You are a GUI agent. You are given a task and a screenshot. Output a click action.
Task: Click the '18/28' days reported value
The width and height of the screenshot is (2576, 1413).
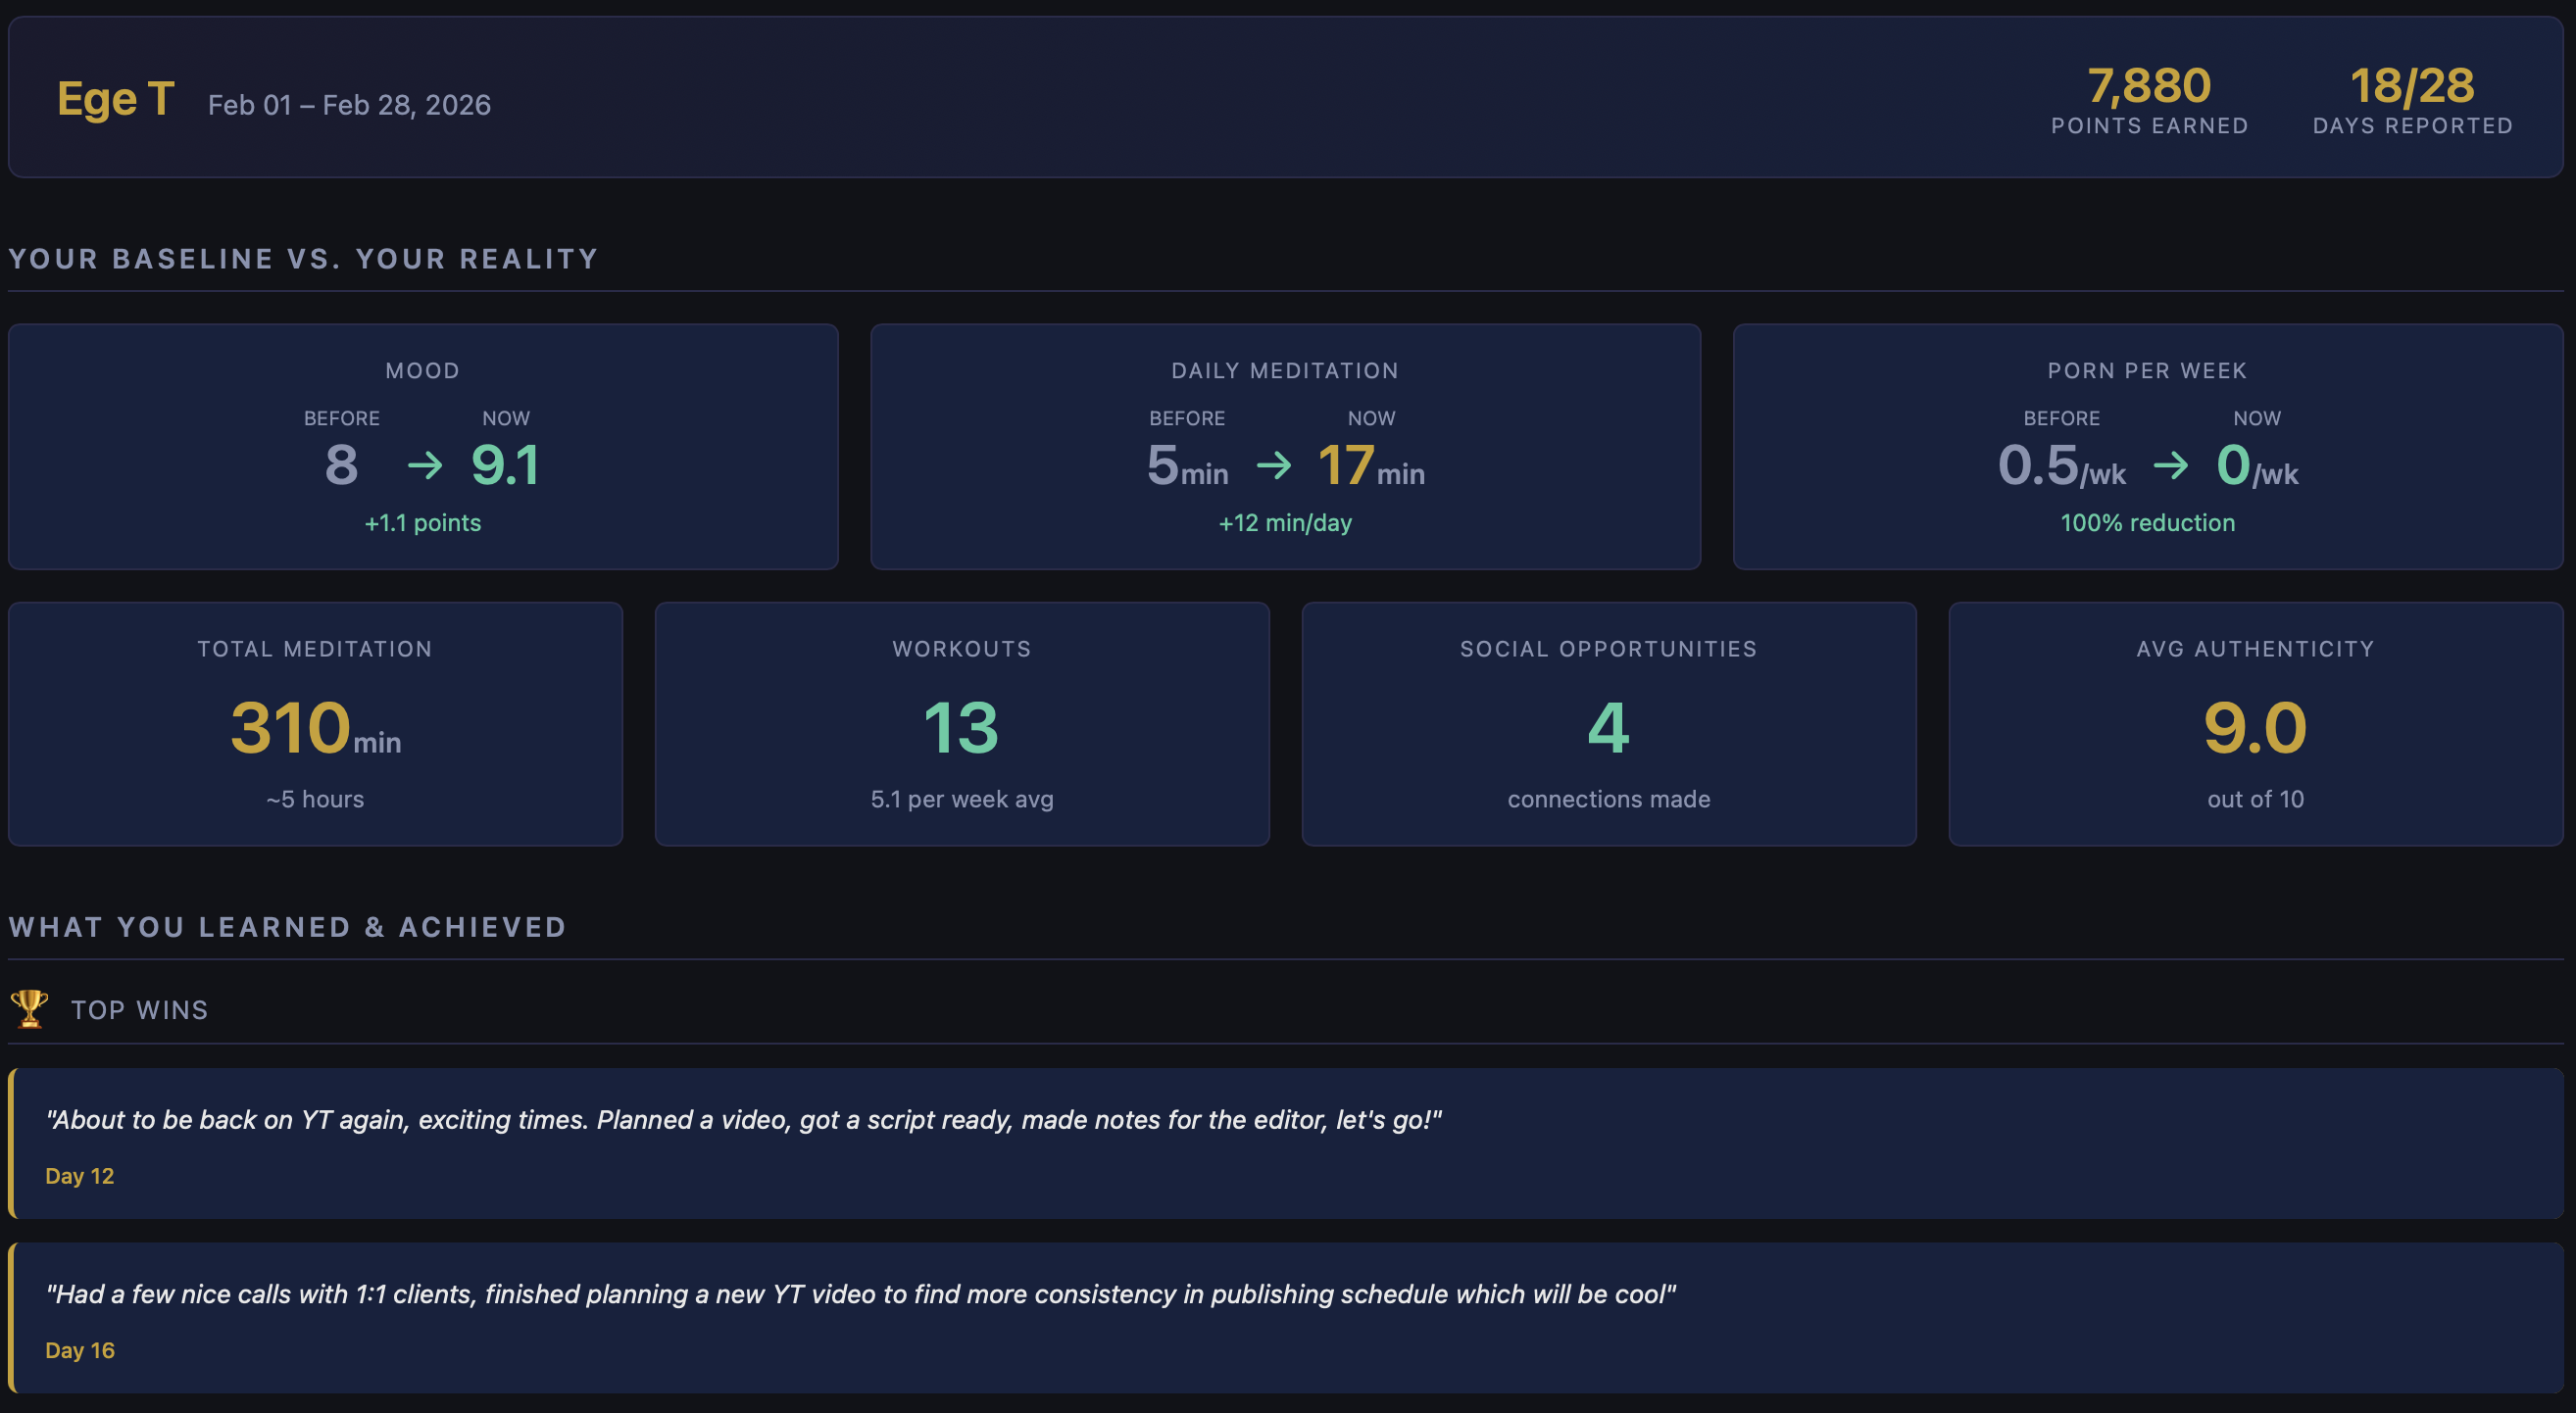point(2412,85)
